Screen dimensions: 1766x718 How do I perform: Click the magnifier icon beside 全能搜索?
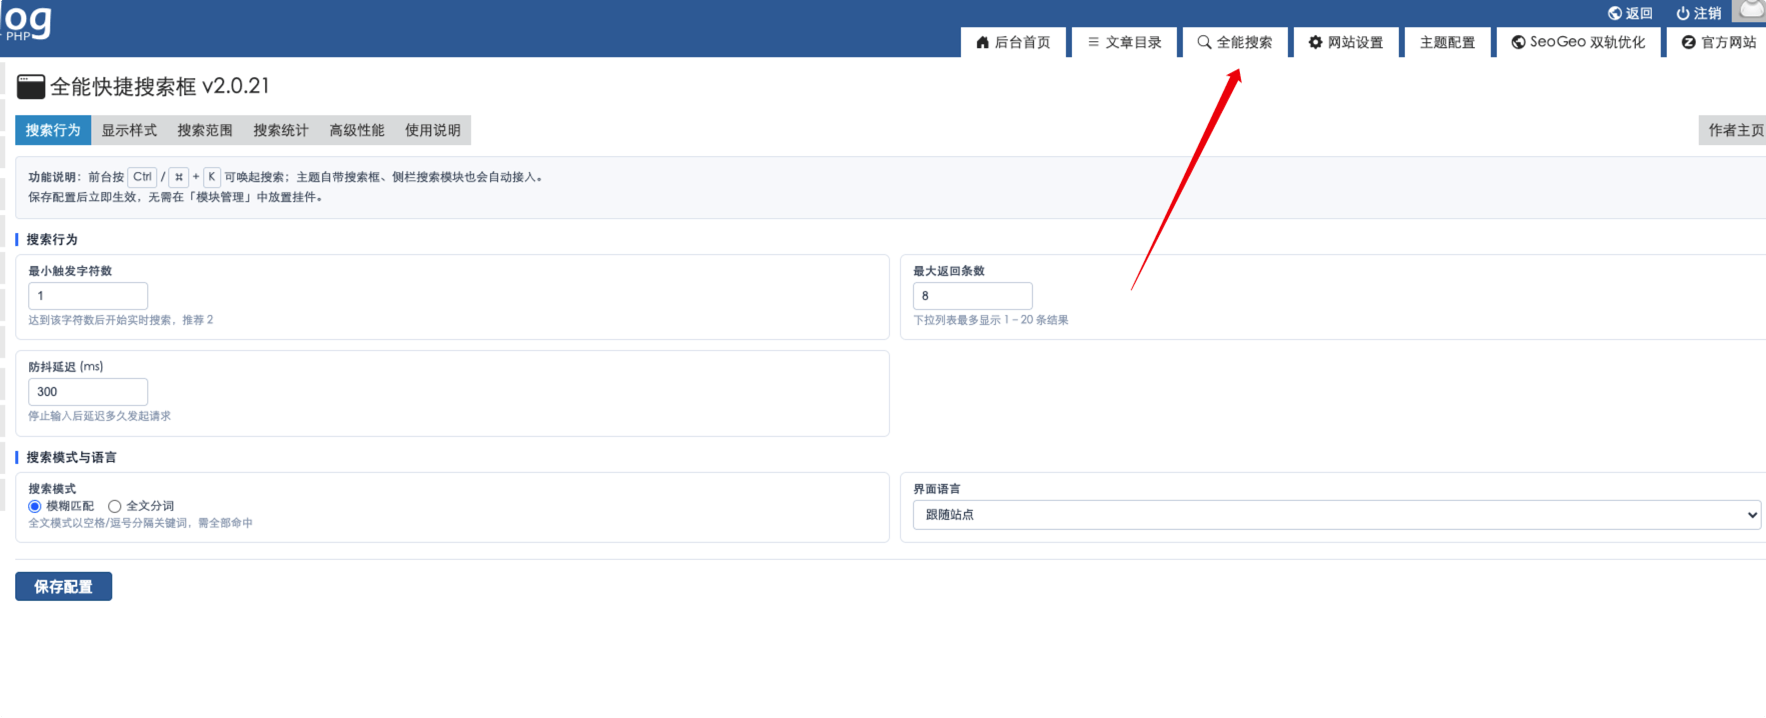(x=1204, y=42)
